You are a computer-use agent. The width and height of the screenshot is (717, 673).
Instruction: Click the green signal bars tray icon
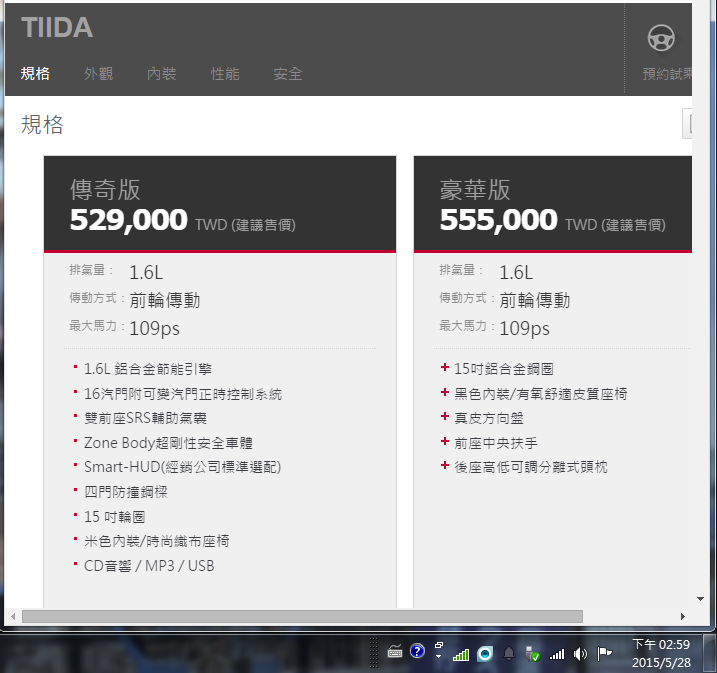(461, 655)
